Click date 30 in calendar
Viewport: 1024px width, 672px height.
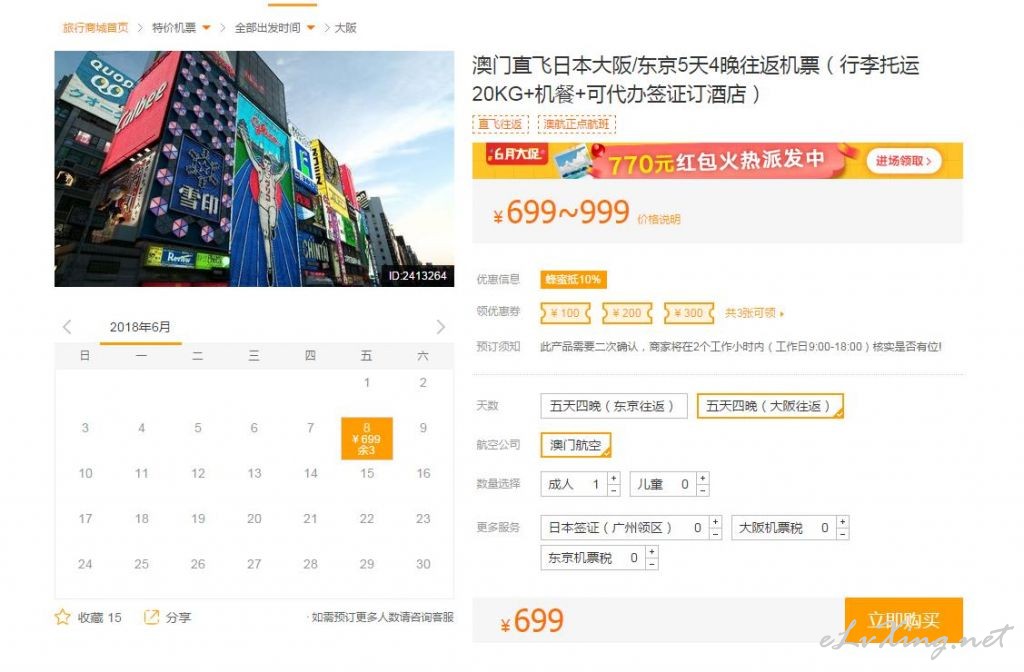(423, 564)
